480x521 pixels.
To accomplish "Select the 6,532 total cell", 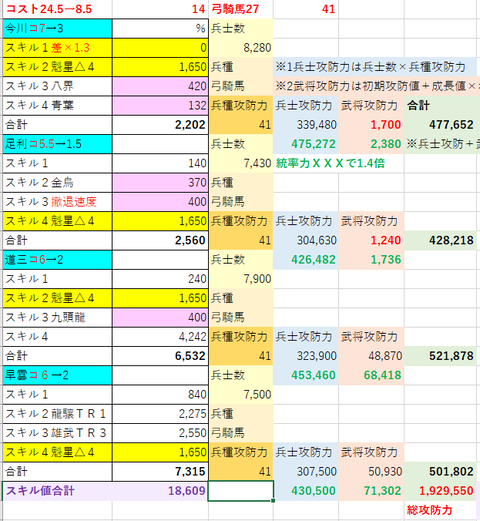I will click(x=160, y=356).
